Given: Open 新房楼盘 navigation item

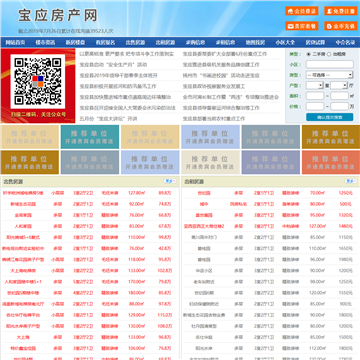Looking at the screenshot, I should point(75,42).
